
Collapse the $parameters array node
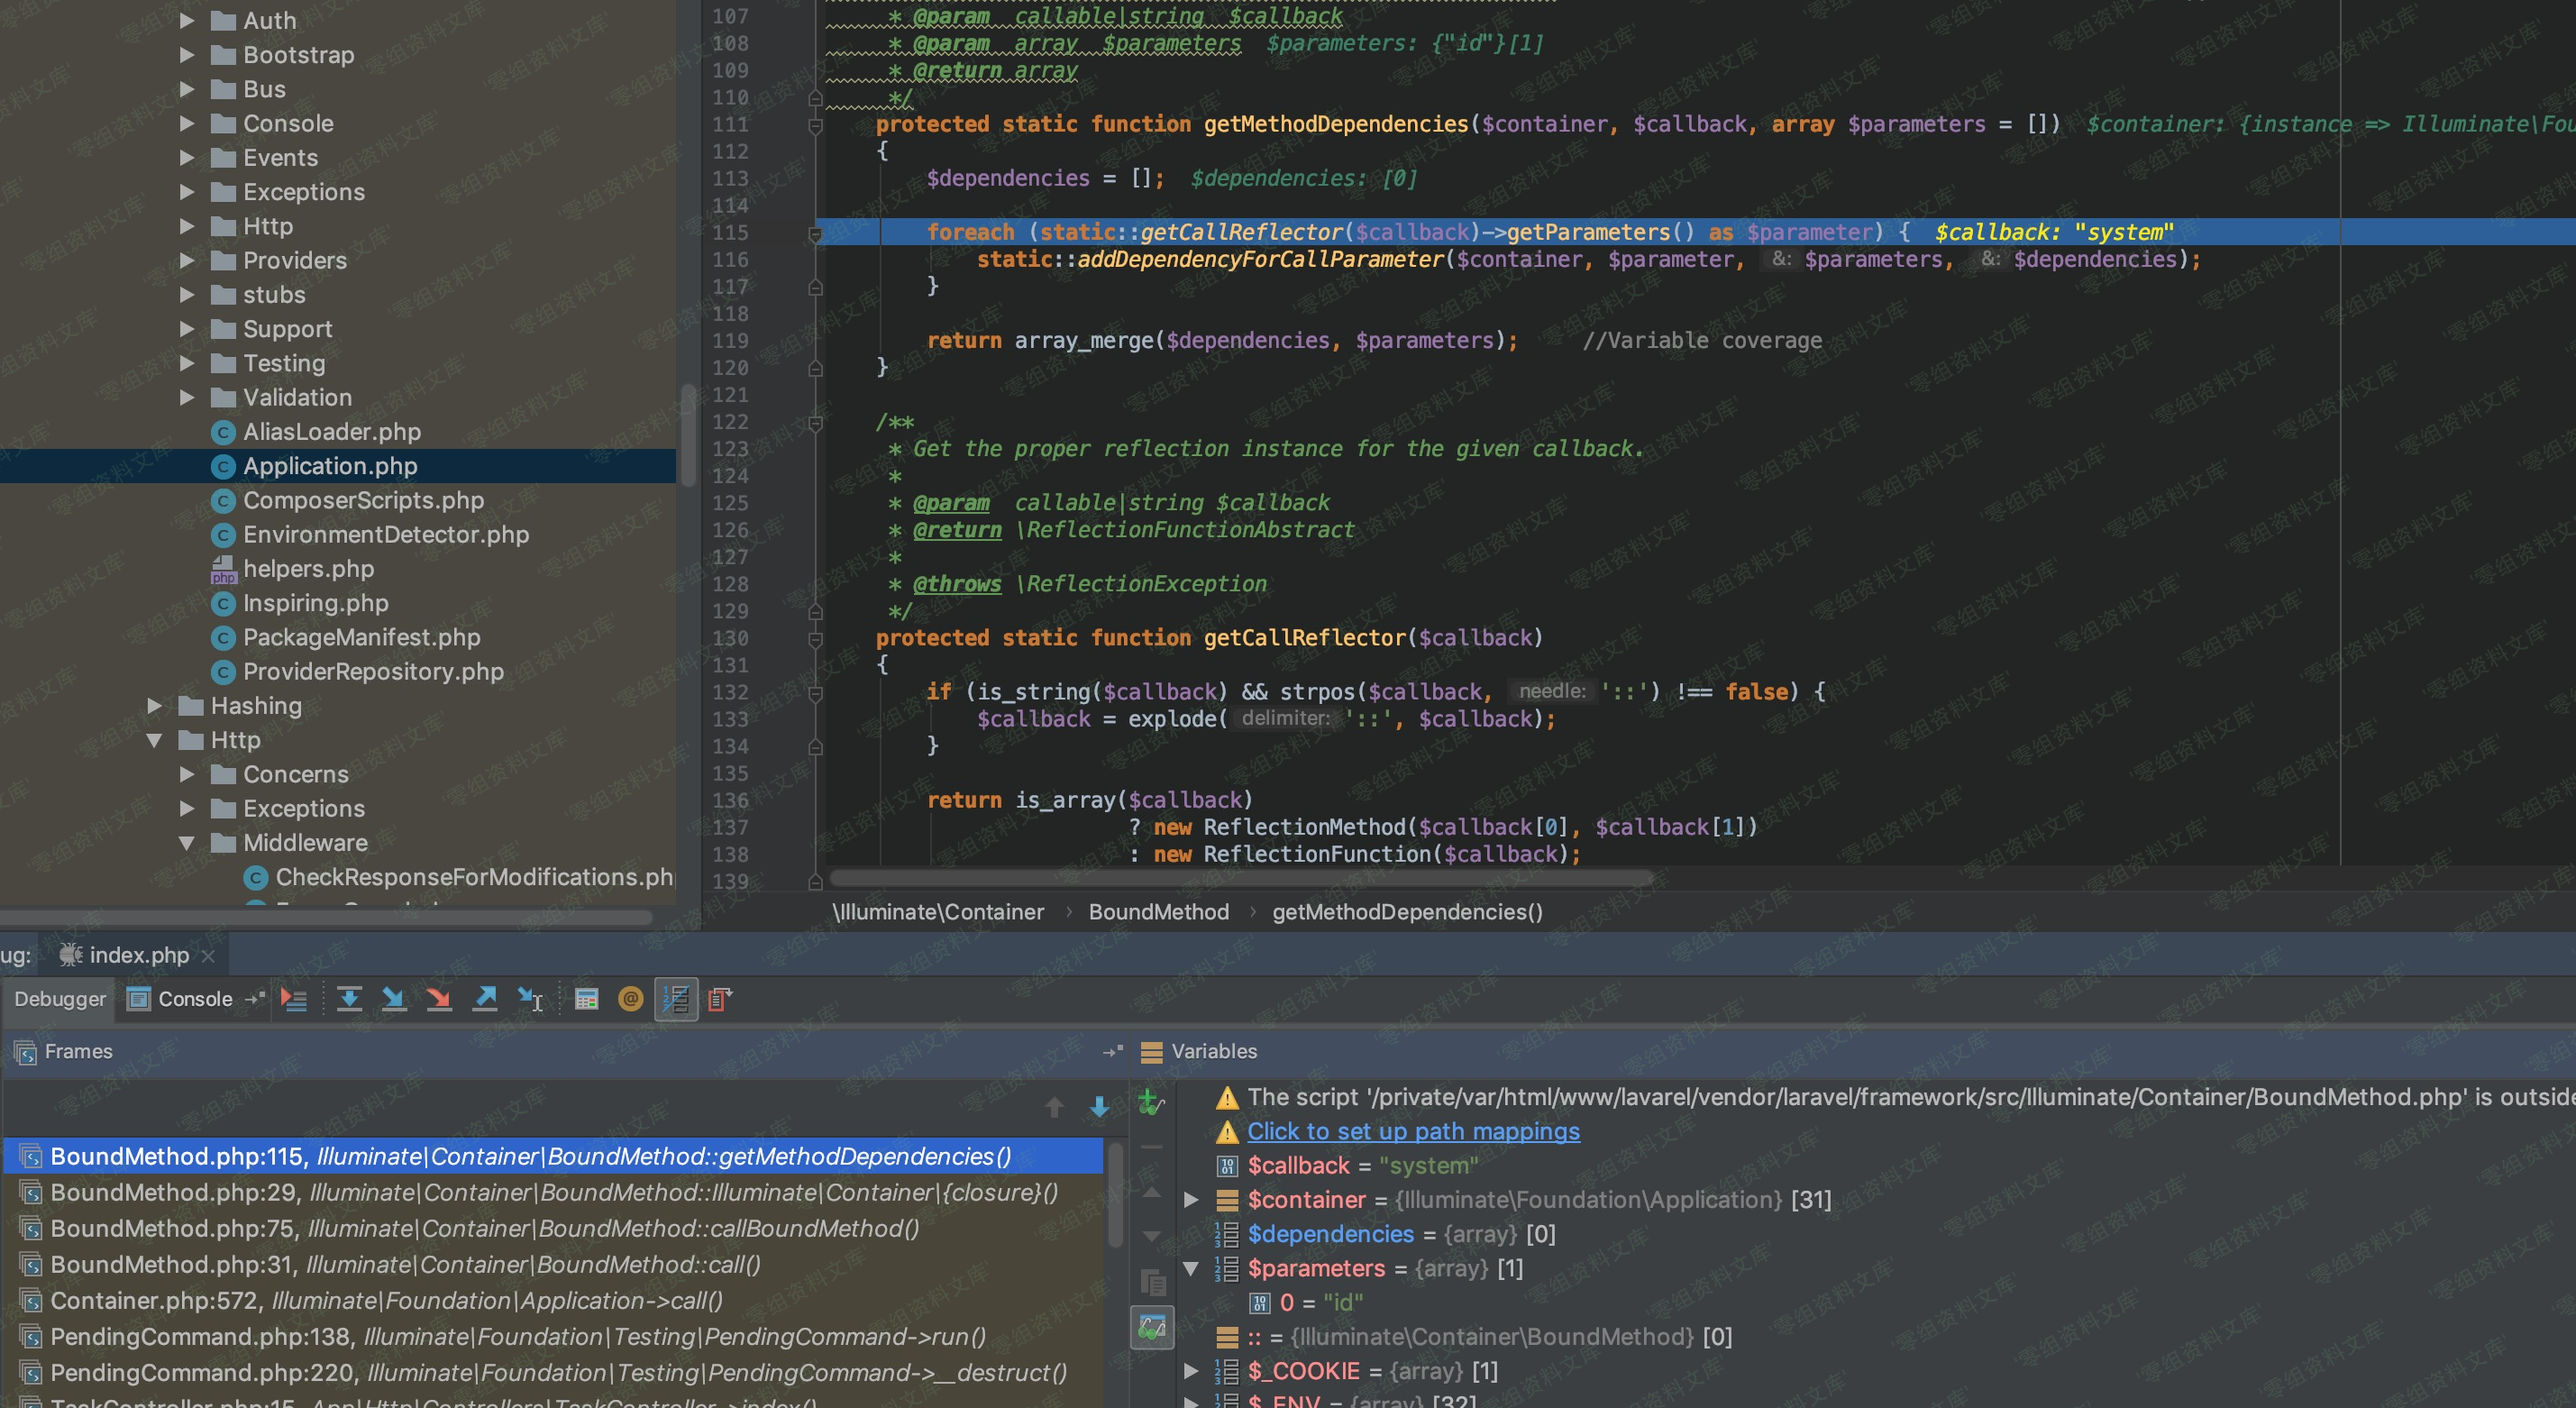click(x=1191, y=1268)
